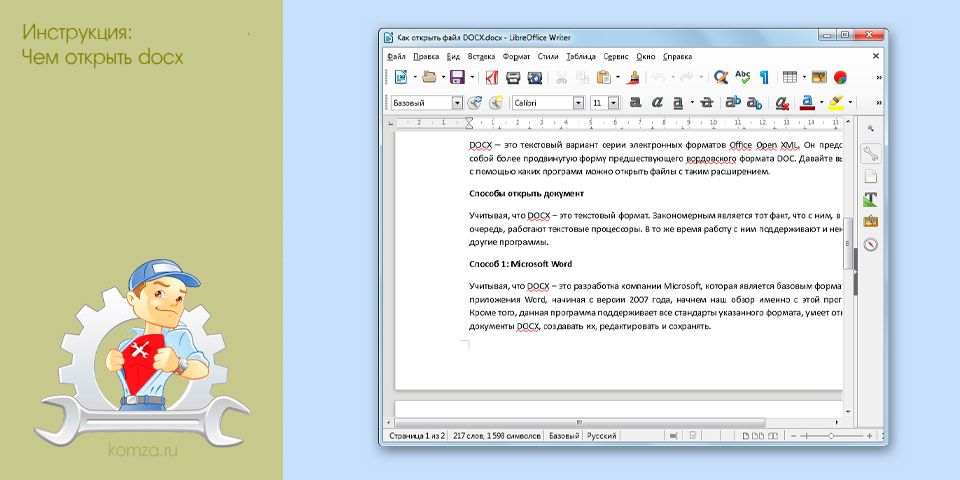Open the Правка menu
Viewport: 960px width, 480px height.
point(426,56)
